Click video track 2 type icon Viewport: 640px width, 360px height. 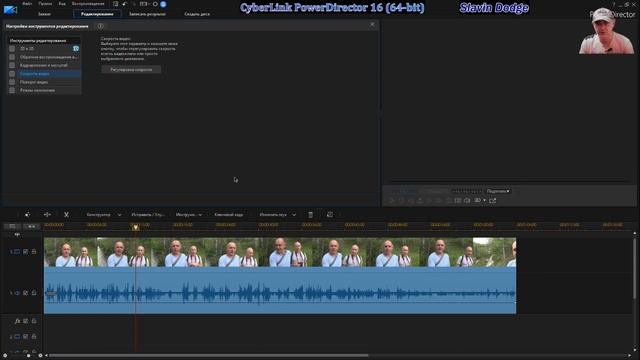[x=17, y=337]
